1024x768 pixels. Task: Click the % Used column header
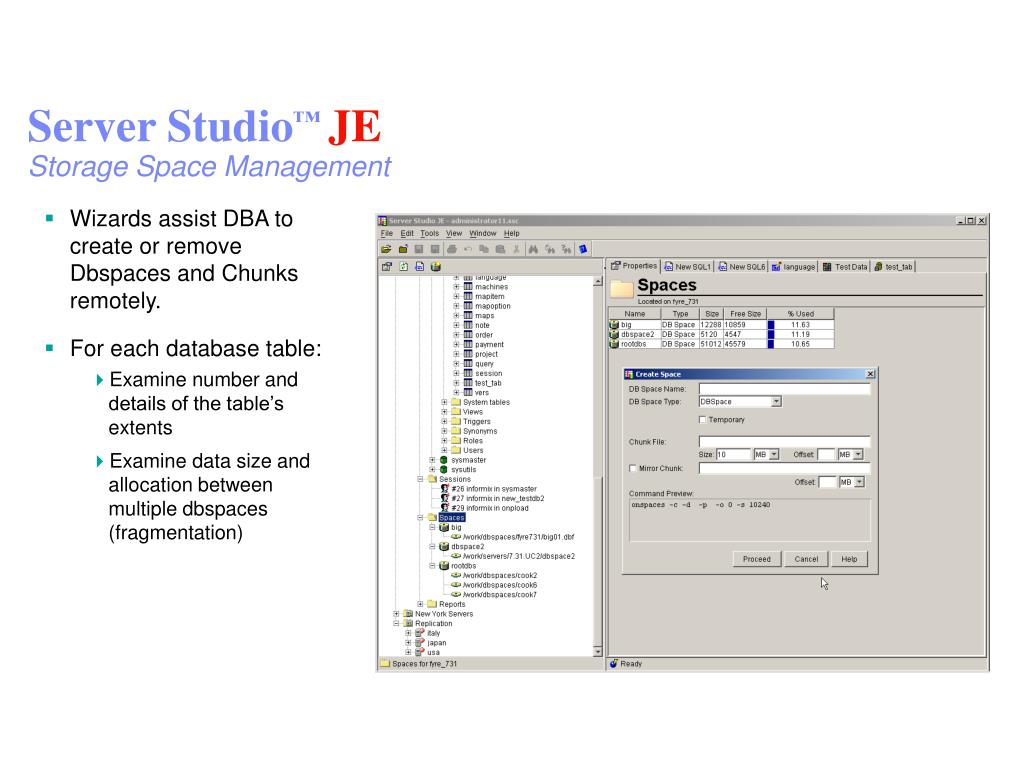800,314
